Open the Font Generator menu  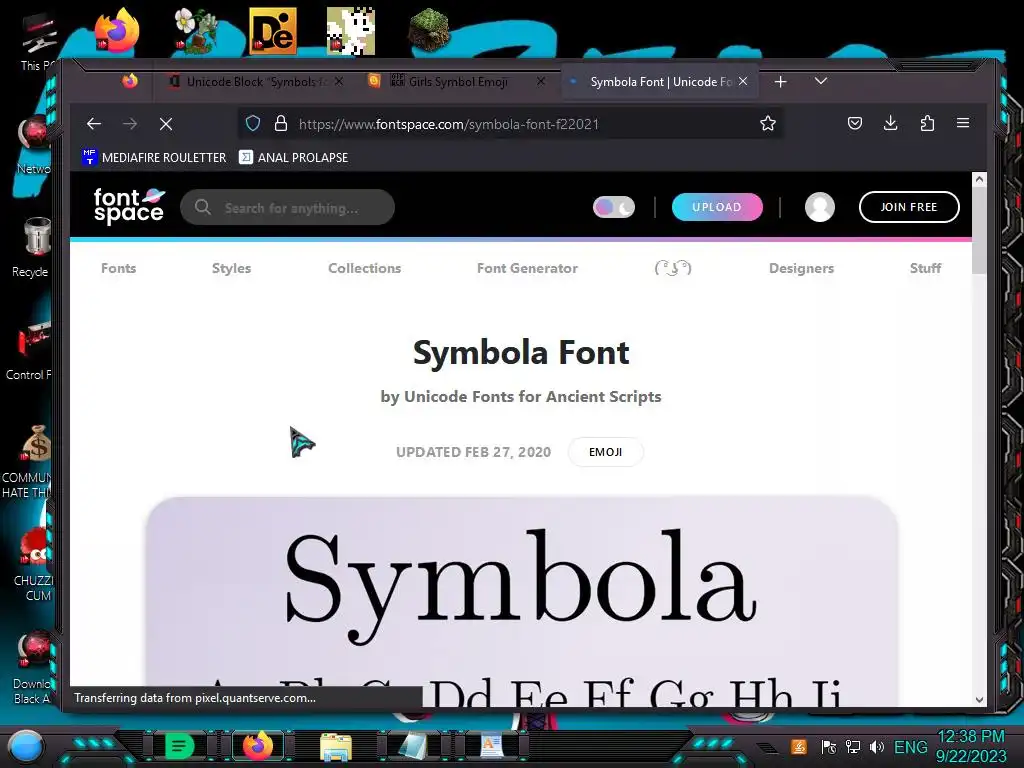coord(527,268)
